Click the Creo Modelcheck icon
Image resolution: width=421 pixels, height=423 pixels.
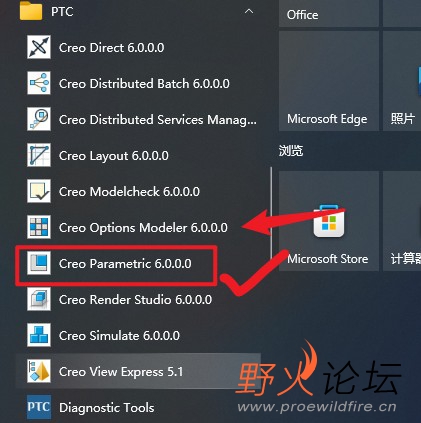click(39, 191)
